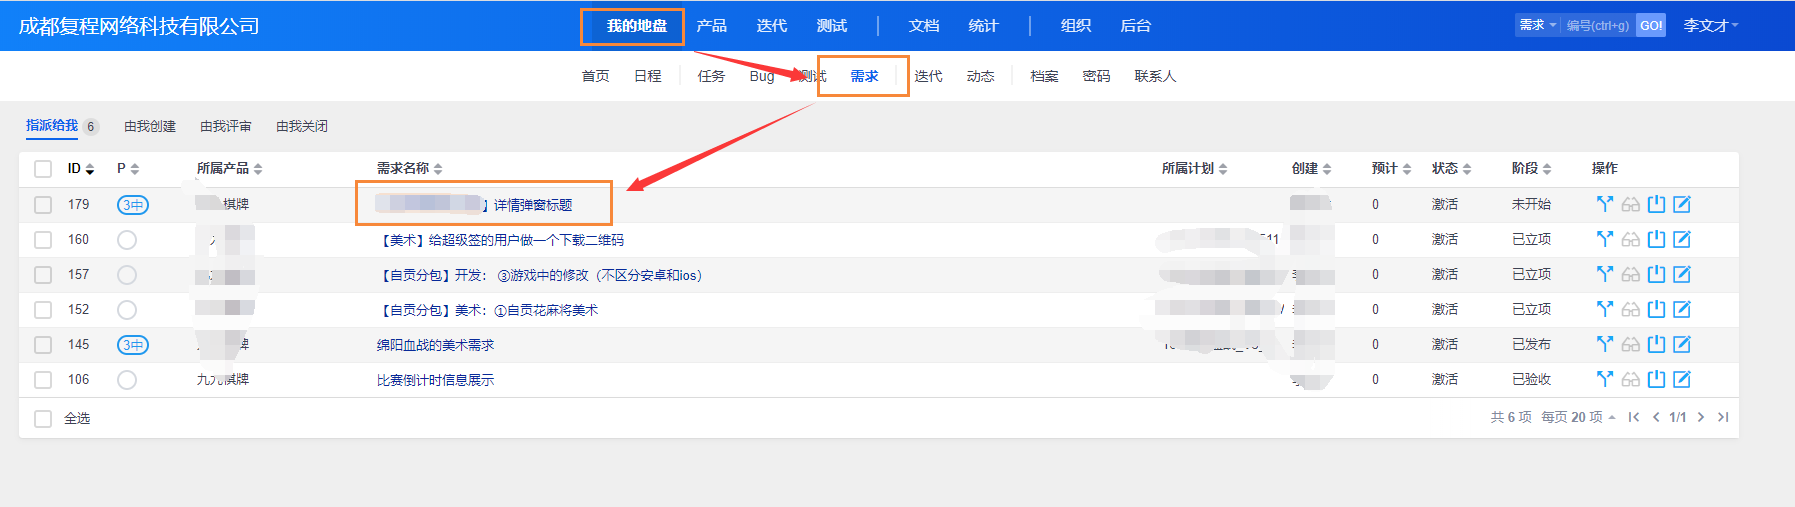Open the 给超级签的用户做一个下载二维码 story
Viewport: 1795px width, 507px height.
click(500, 240)
